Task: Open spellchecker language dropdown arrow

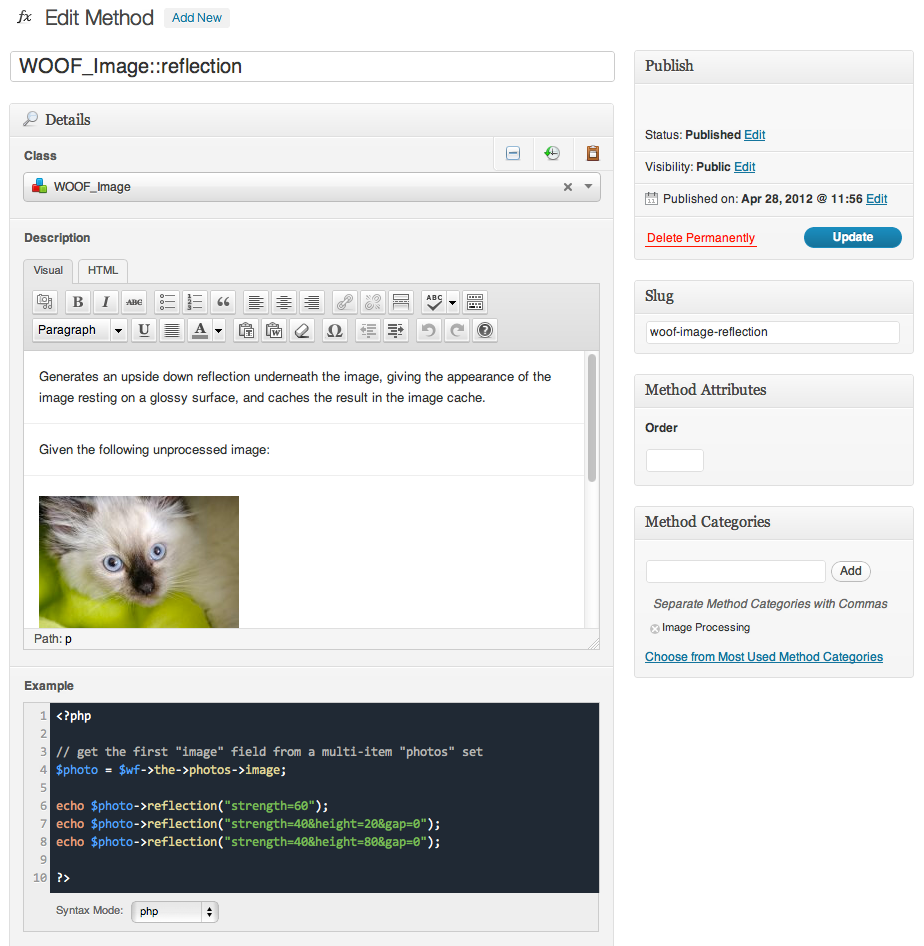Action: point(452,302)
